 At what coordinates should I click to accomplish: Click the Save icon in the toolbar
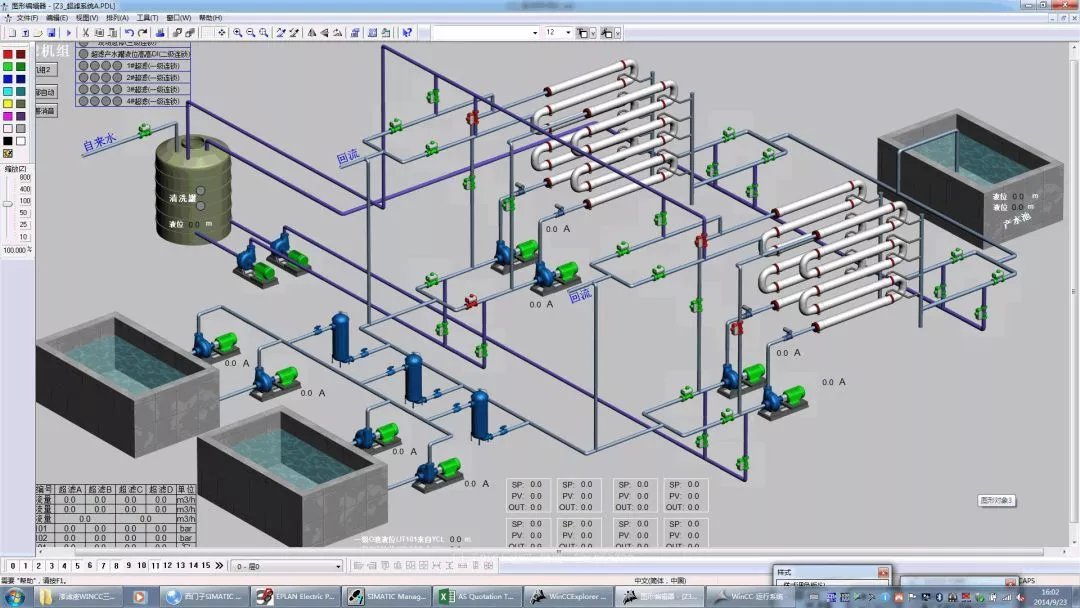coord(51,33)
